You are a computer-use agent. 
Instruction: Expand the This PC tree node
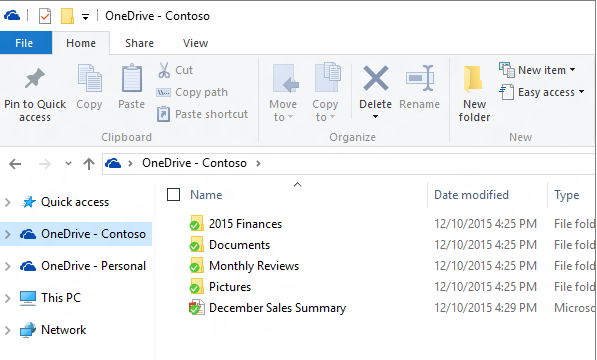[8, 298]
